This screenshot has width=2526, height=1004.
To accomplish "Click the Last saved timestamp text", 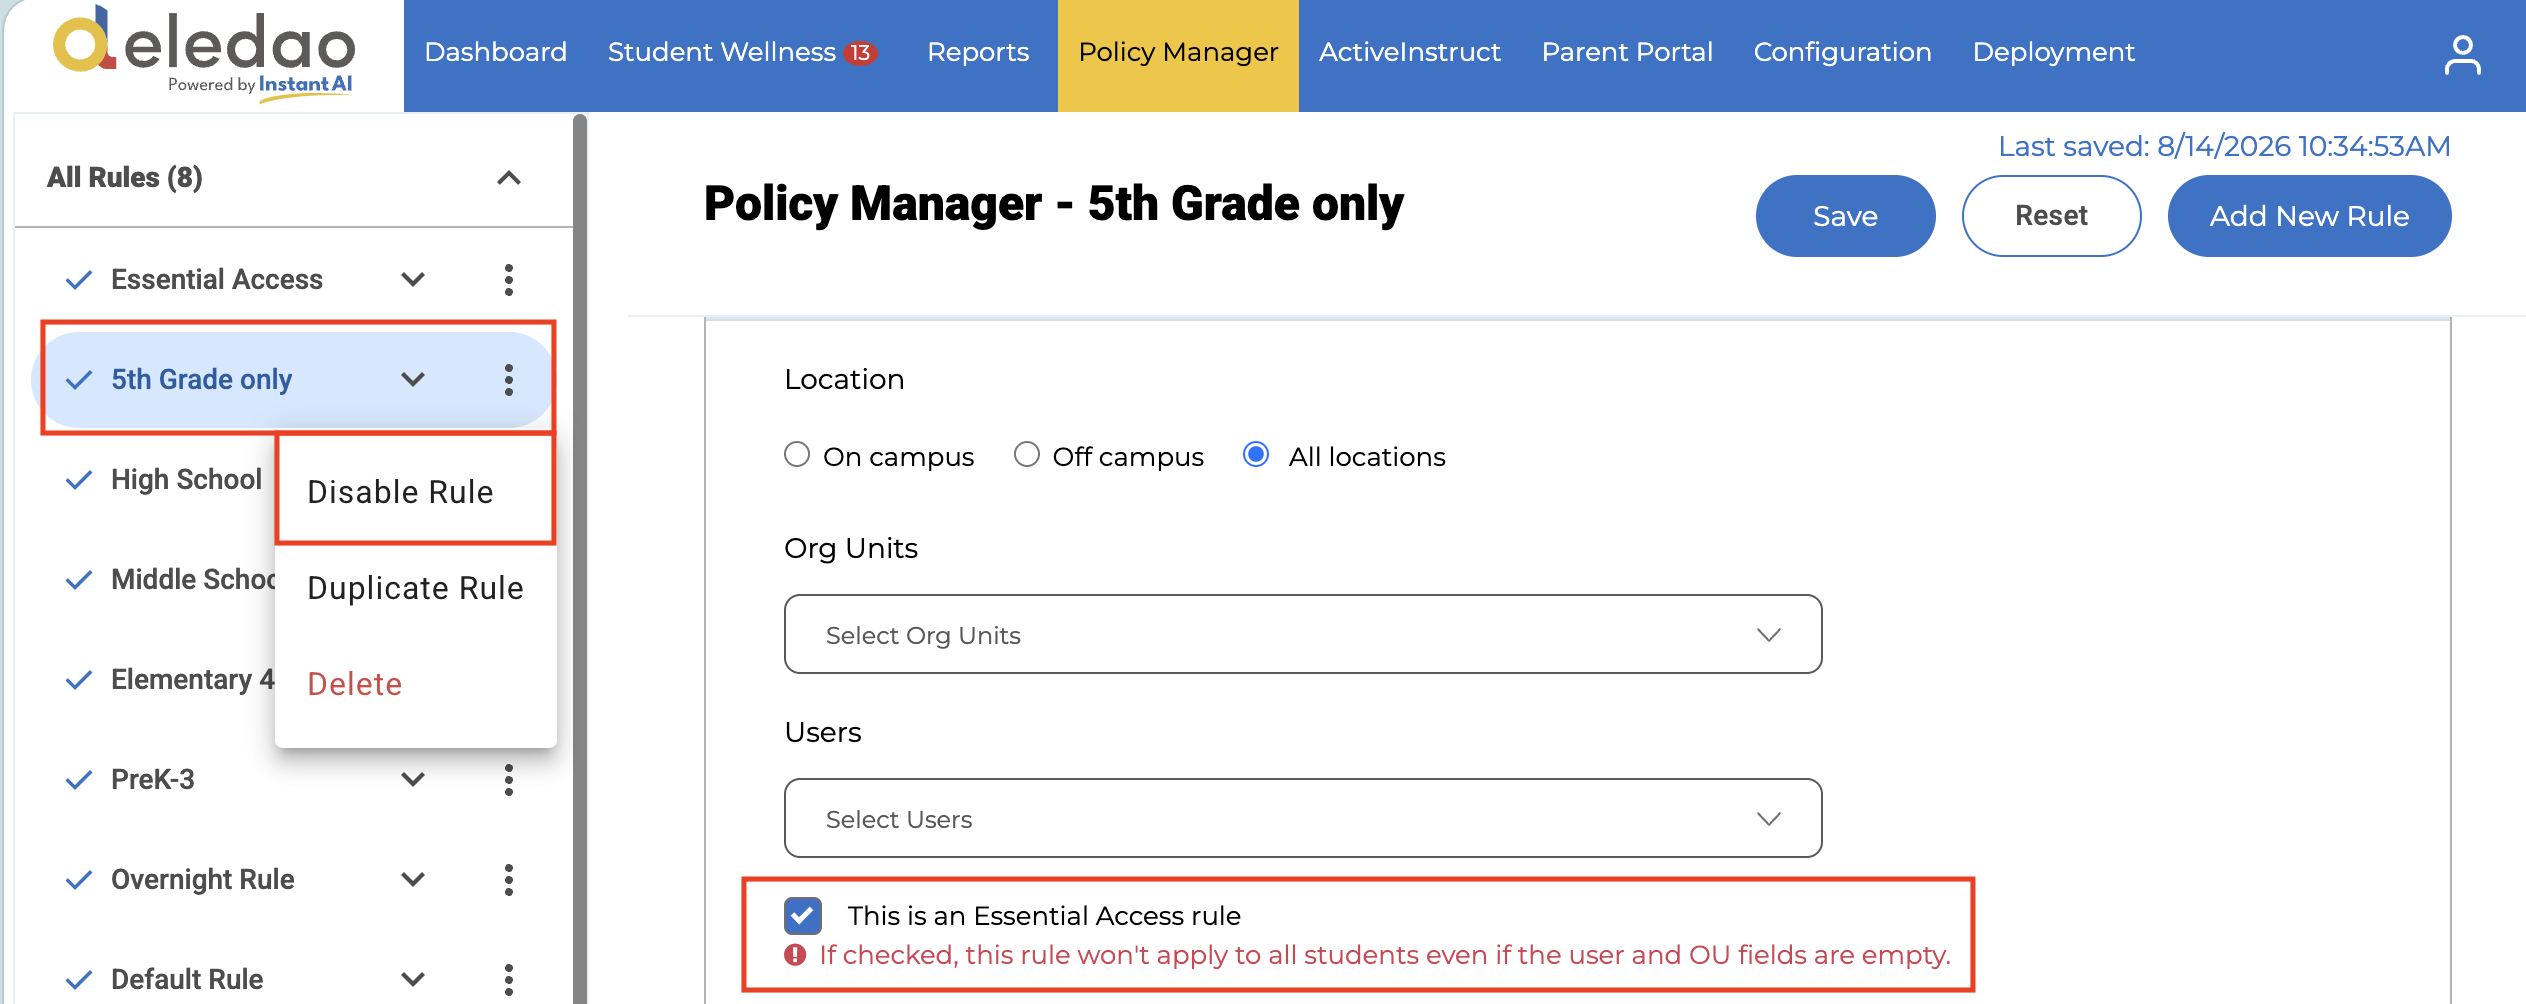I will [2224, 146].
